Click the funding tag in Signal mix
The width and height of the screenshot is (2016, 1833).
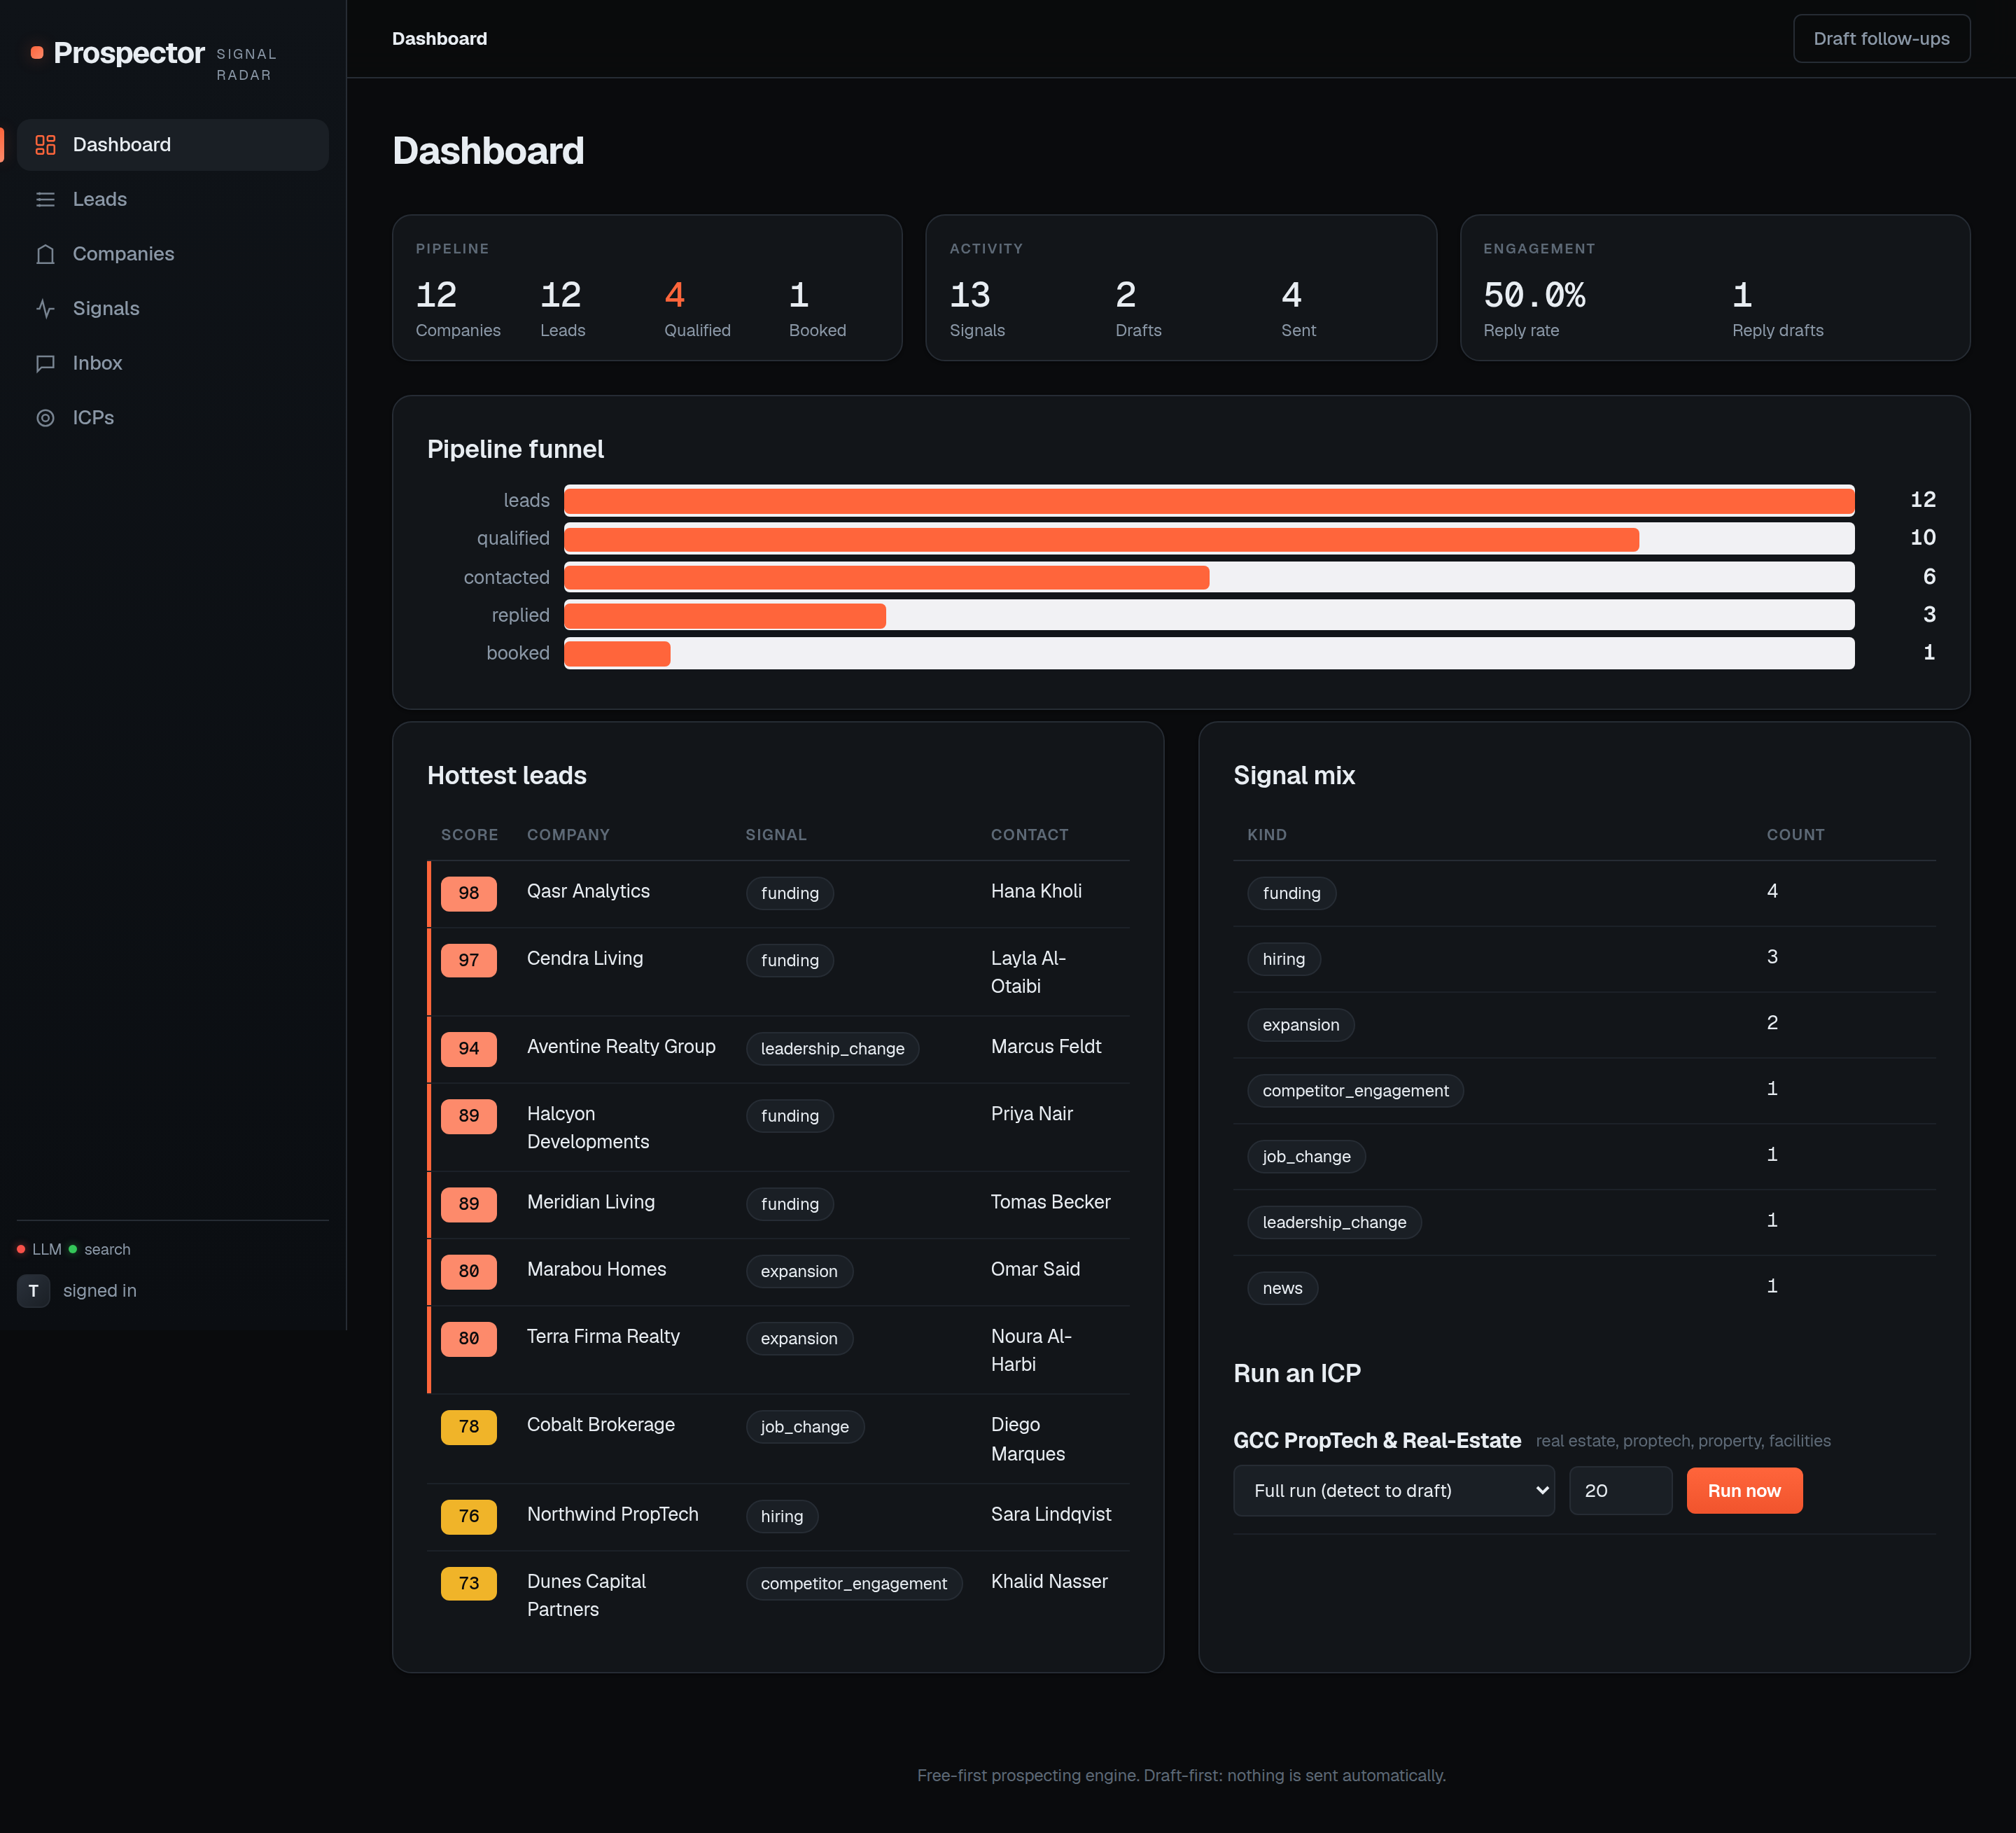[x=1291, y=893]
